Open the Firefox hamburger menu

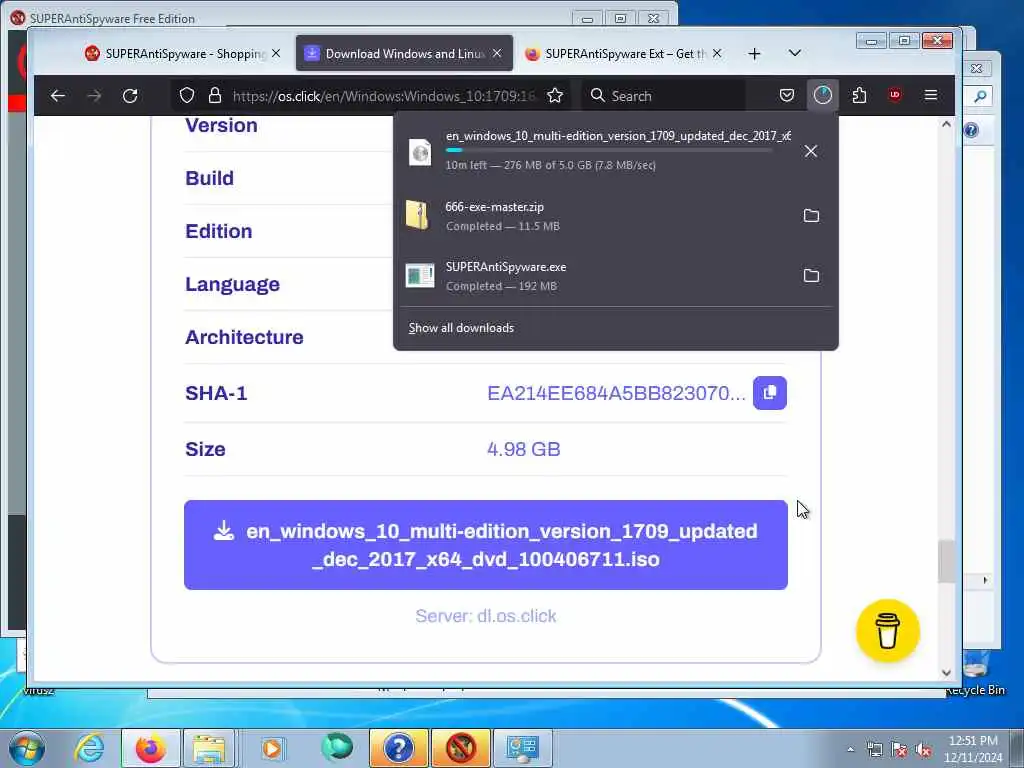[x=931, y=95]
